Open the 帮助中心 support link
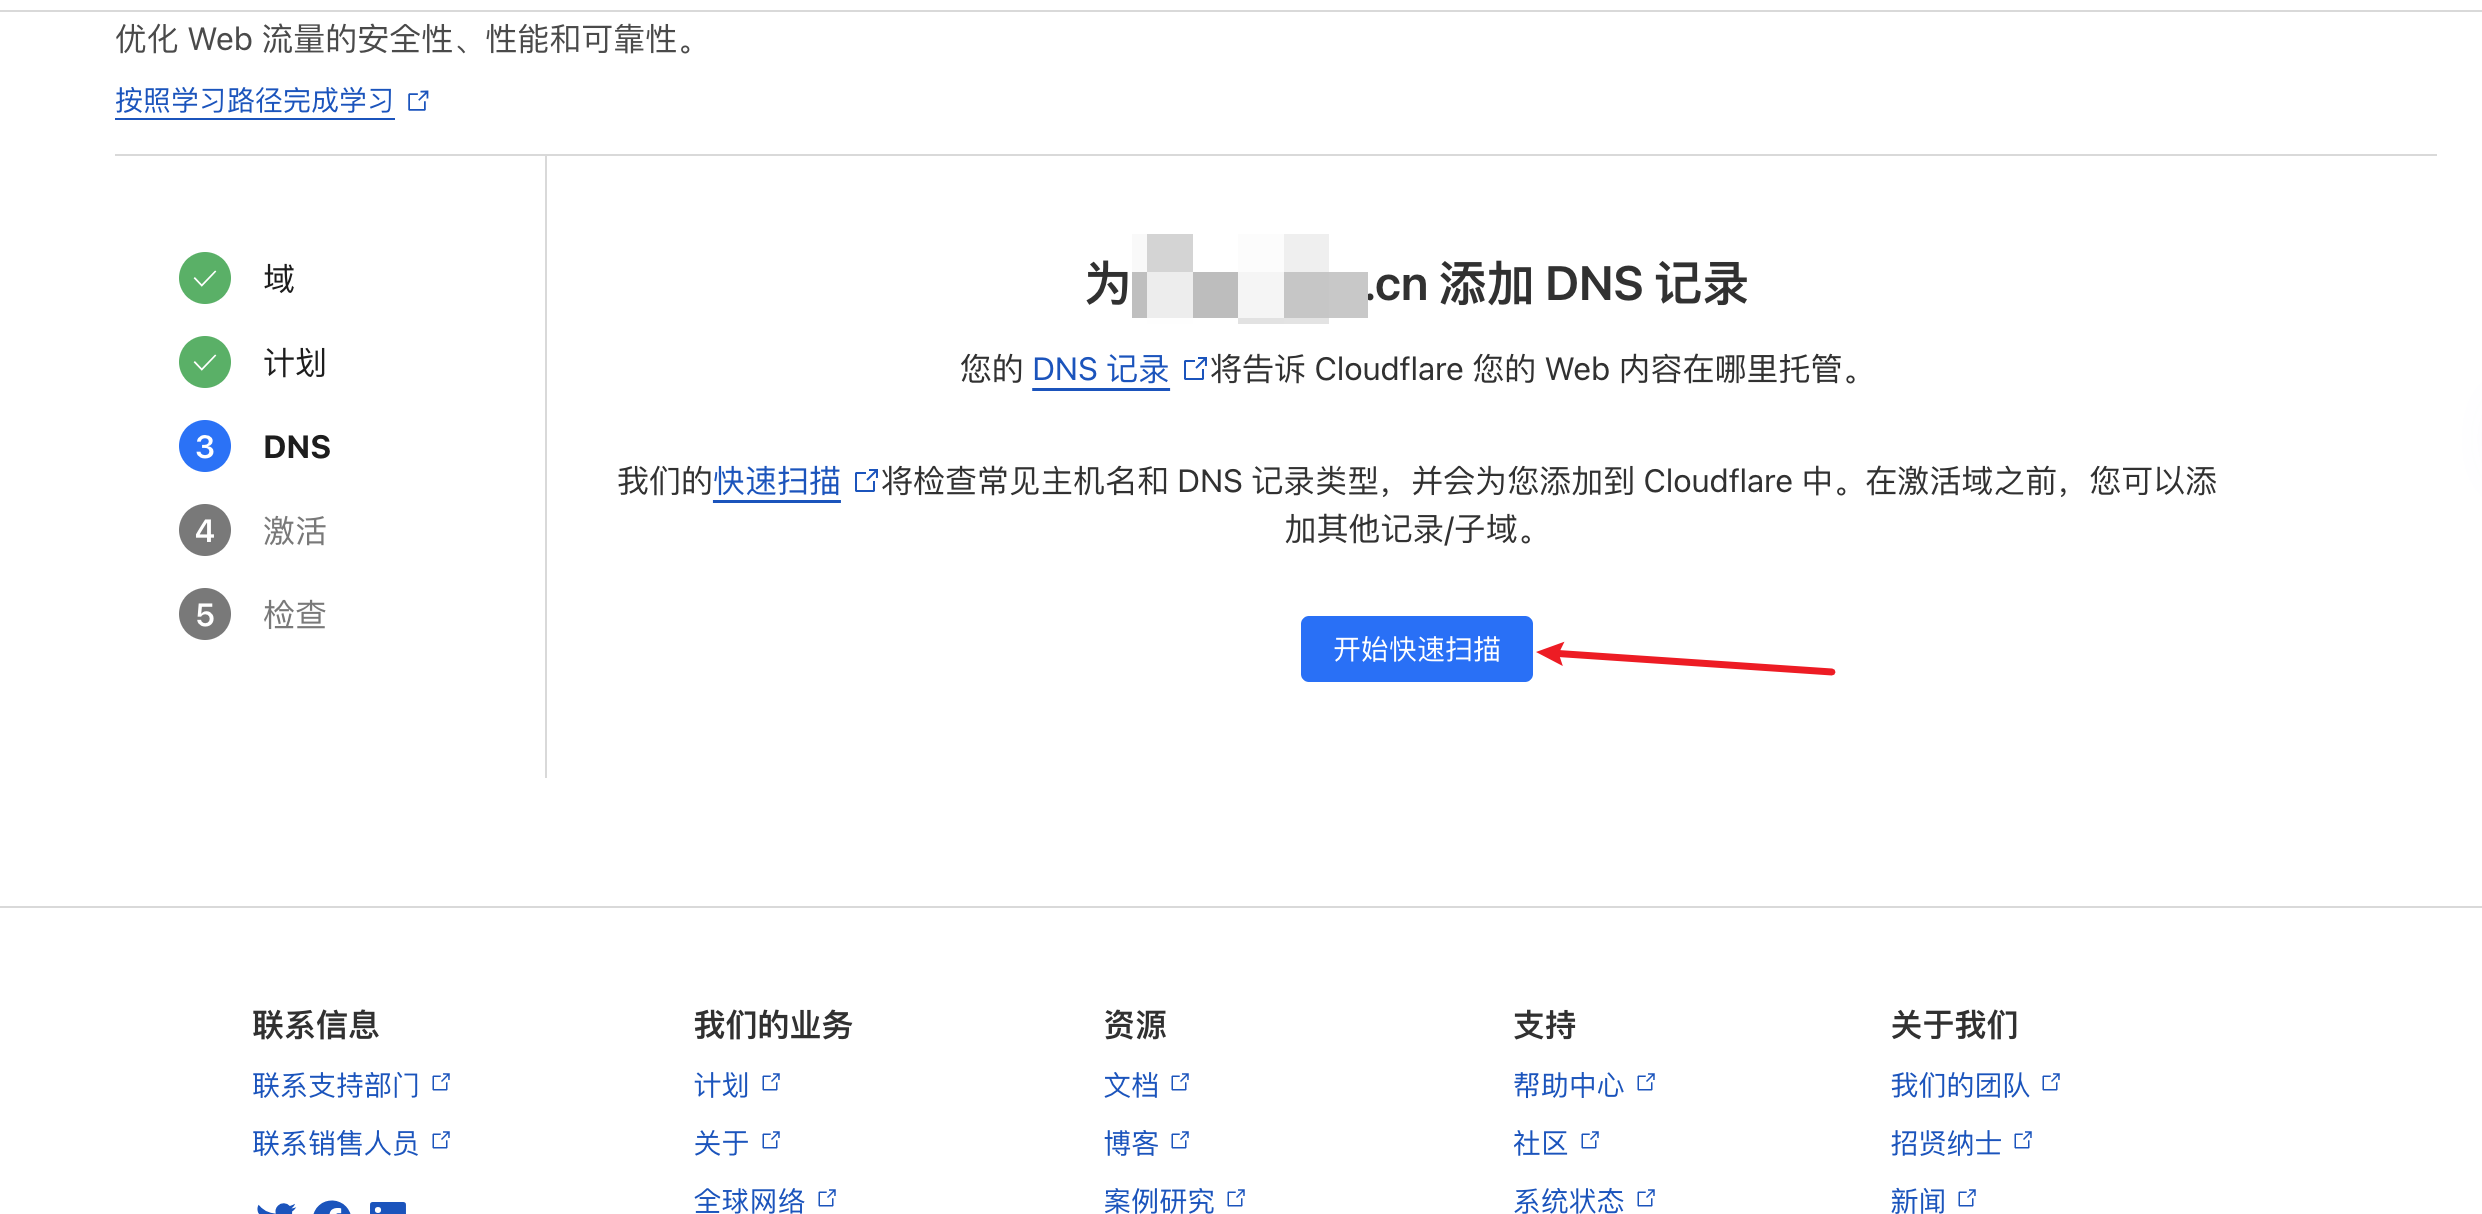The height and width of the screenshot is (1214, 2482). pyautogui.click(x=1569, y=1085)
